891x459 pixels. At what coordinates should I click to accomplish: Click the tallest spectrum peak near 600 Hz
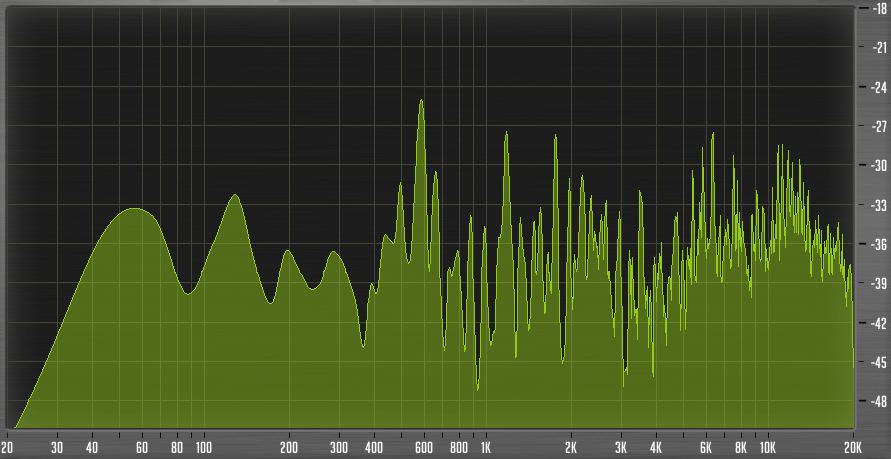[x=421, y=101]
